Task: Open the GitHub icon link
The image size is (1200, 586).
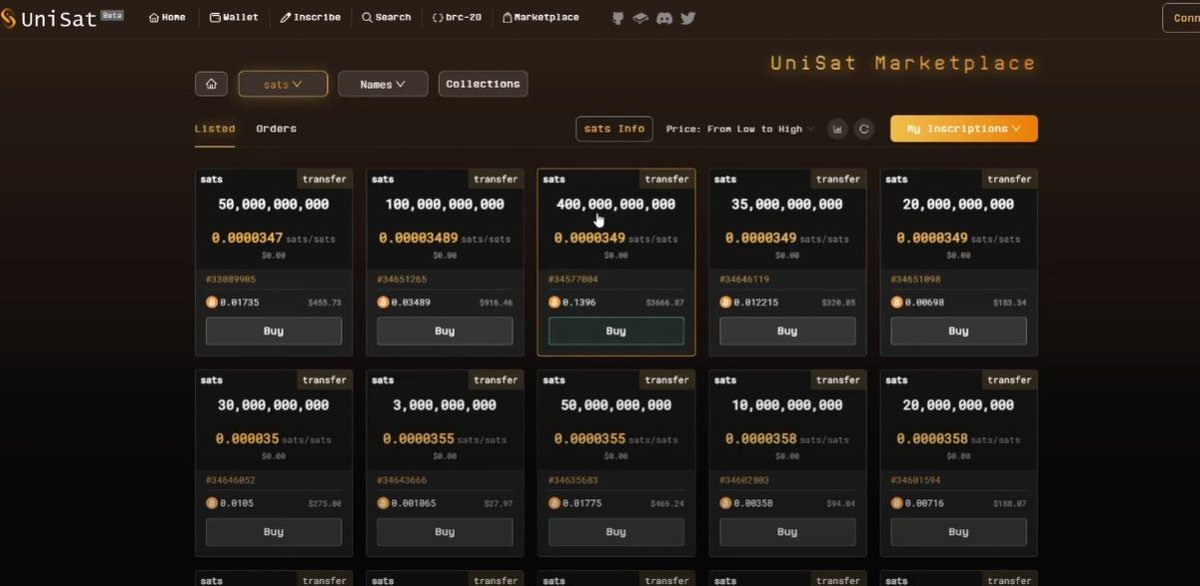Action: coord(618,18)
